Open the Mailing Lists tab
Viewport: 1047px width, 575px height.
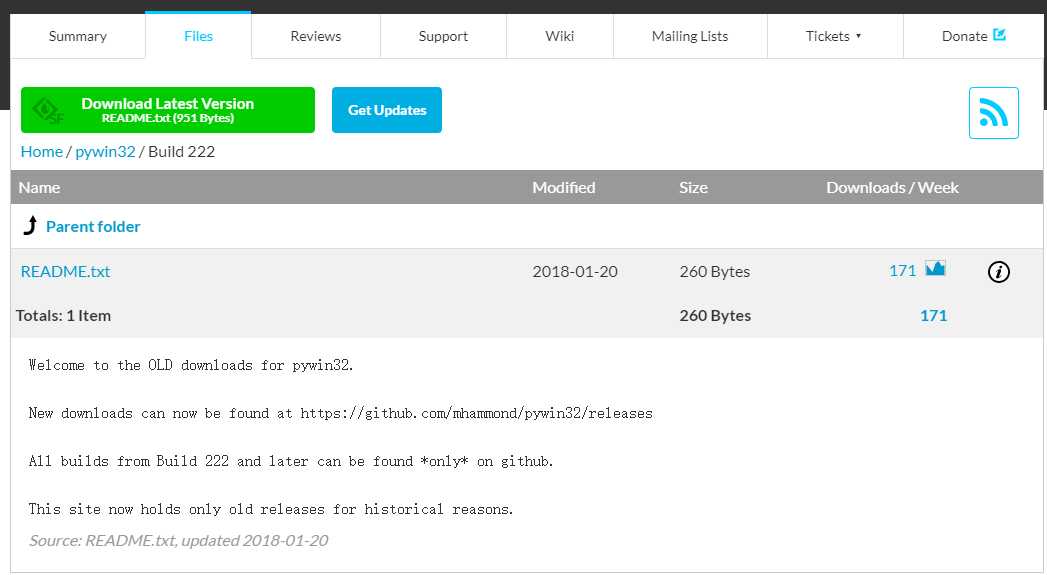(690, 36)
